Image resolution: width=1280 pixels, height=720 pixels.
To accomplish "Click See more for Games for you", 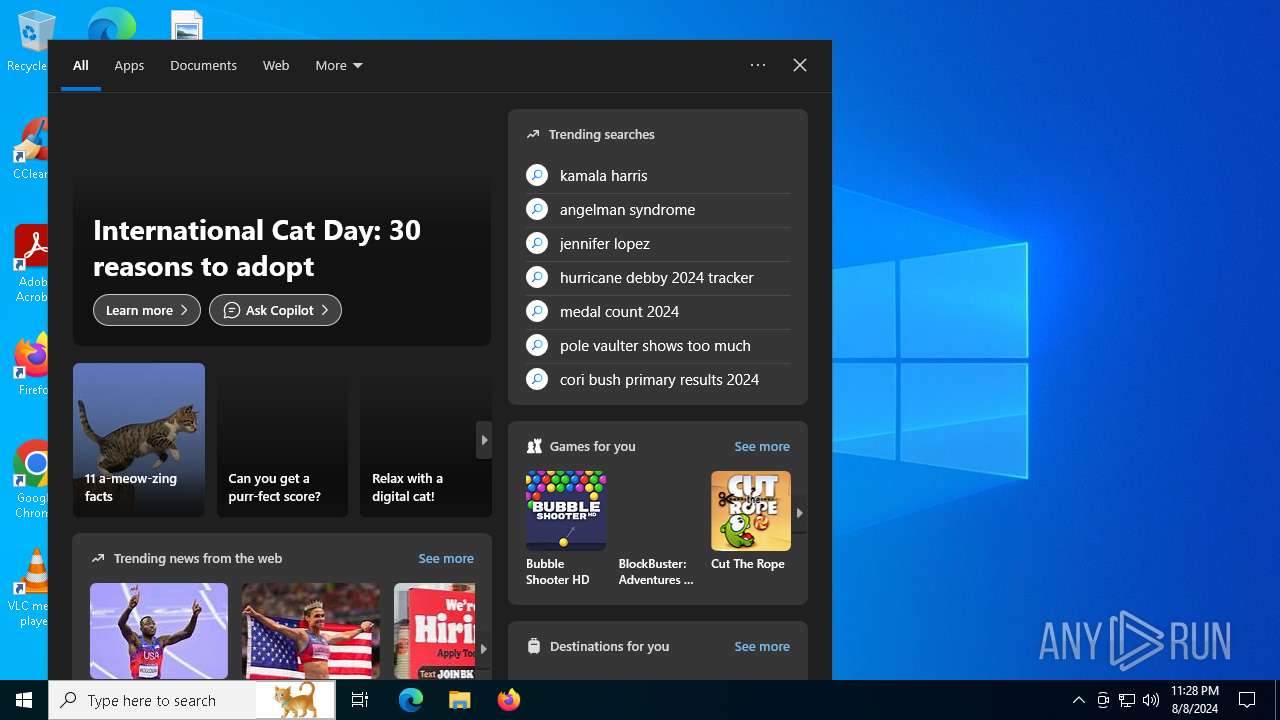I will [x=762, y=446].
